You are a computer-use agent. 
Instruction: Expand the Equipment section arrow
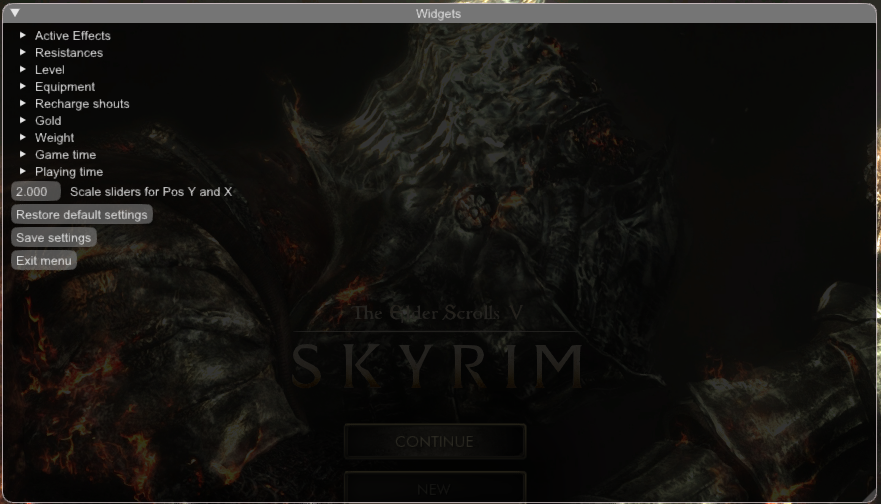[x=22, y=86]
